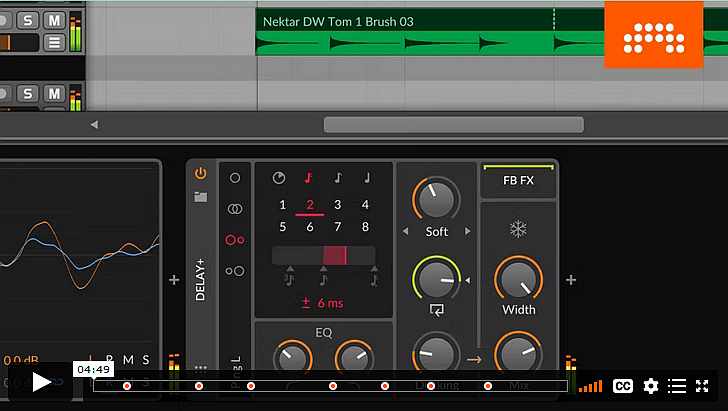
Task: Click the left scroll arrow in the arranger
Action: tap(94, 124)
